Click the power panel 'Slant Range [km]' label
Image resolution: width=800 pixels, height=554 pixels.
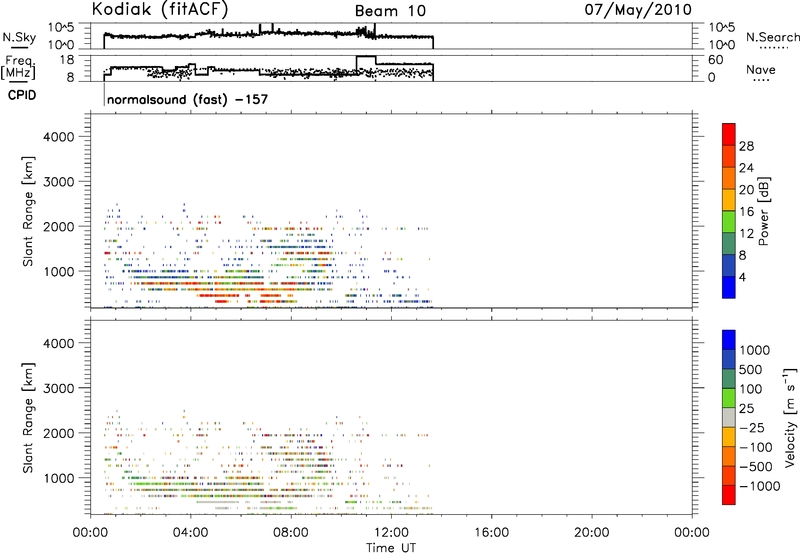[28, 211]
